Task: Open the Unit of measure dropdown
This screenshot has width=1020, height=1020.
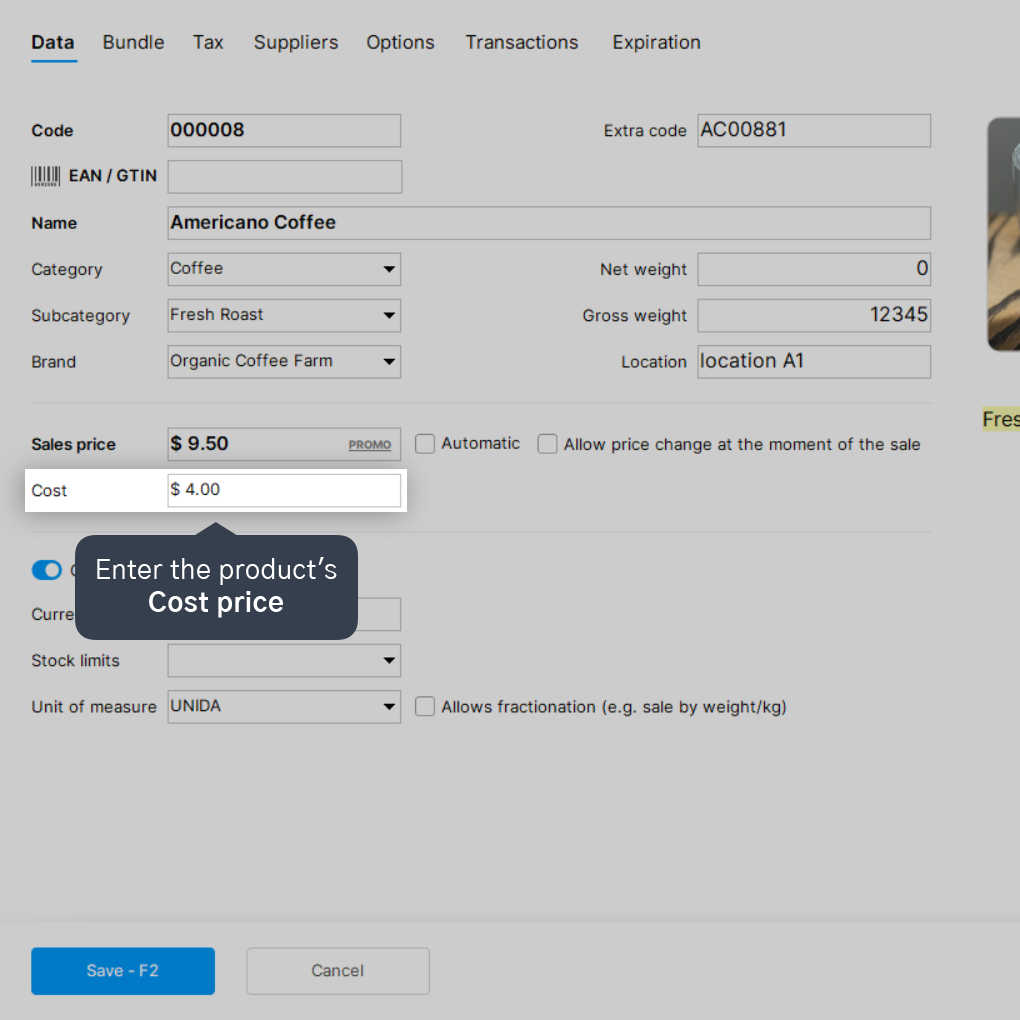Action: [x=284, y=707]
